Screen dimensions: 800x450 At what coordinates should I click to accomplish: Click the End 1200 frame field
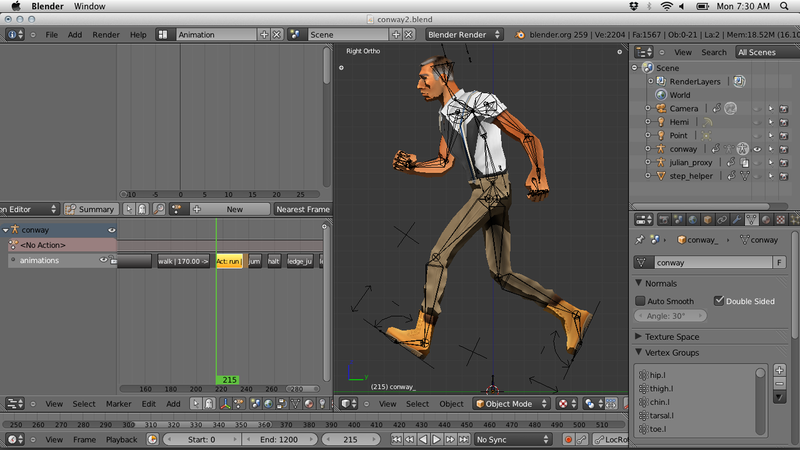click(x=278, y=439)
